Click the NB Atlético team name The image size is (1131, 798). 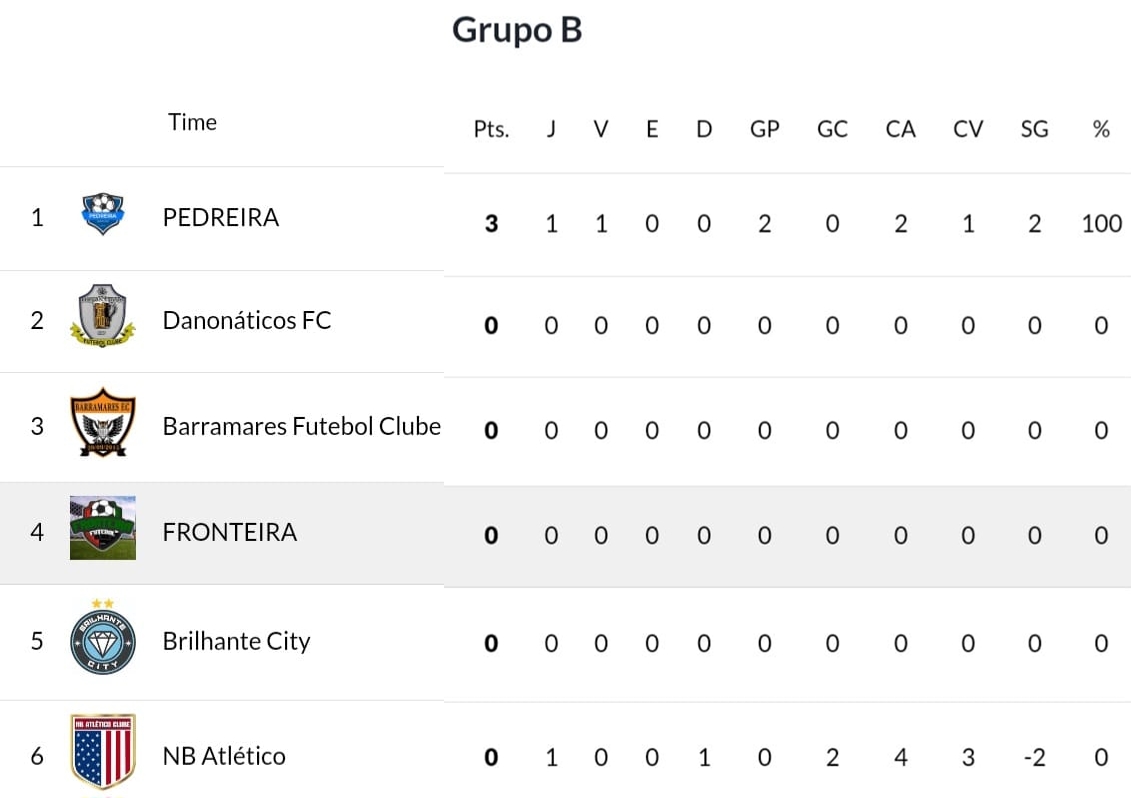click(x=224, y=755)
